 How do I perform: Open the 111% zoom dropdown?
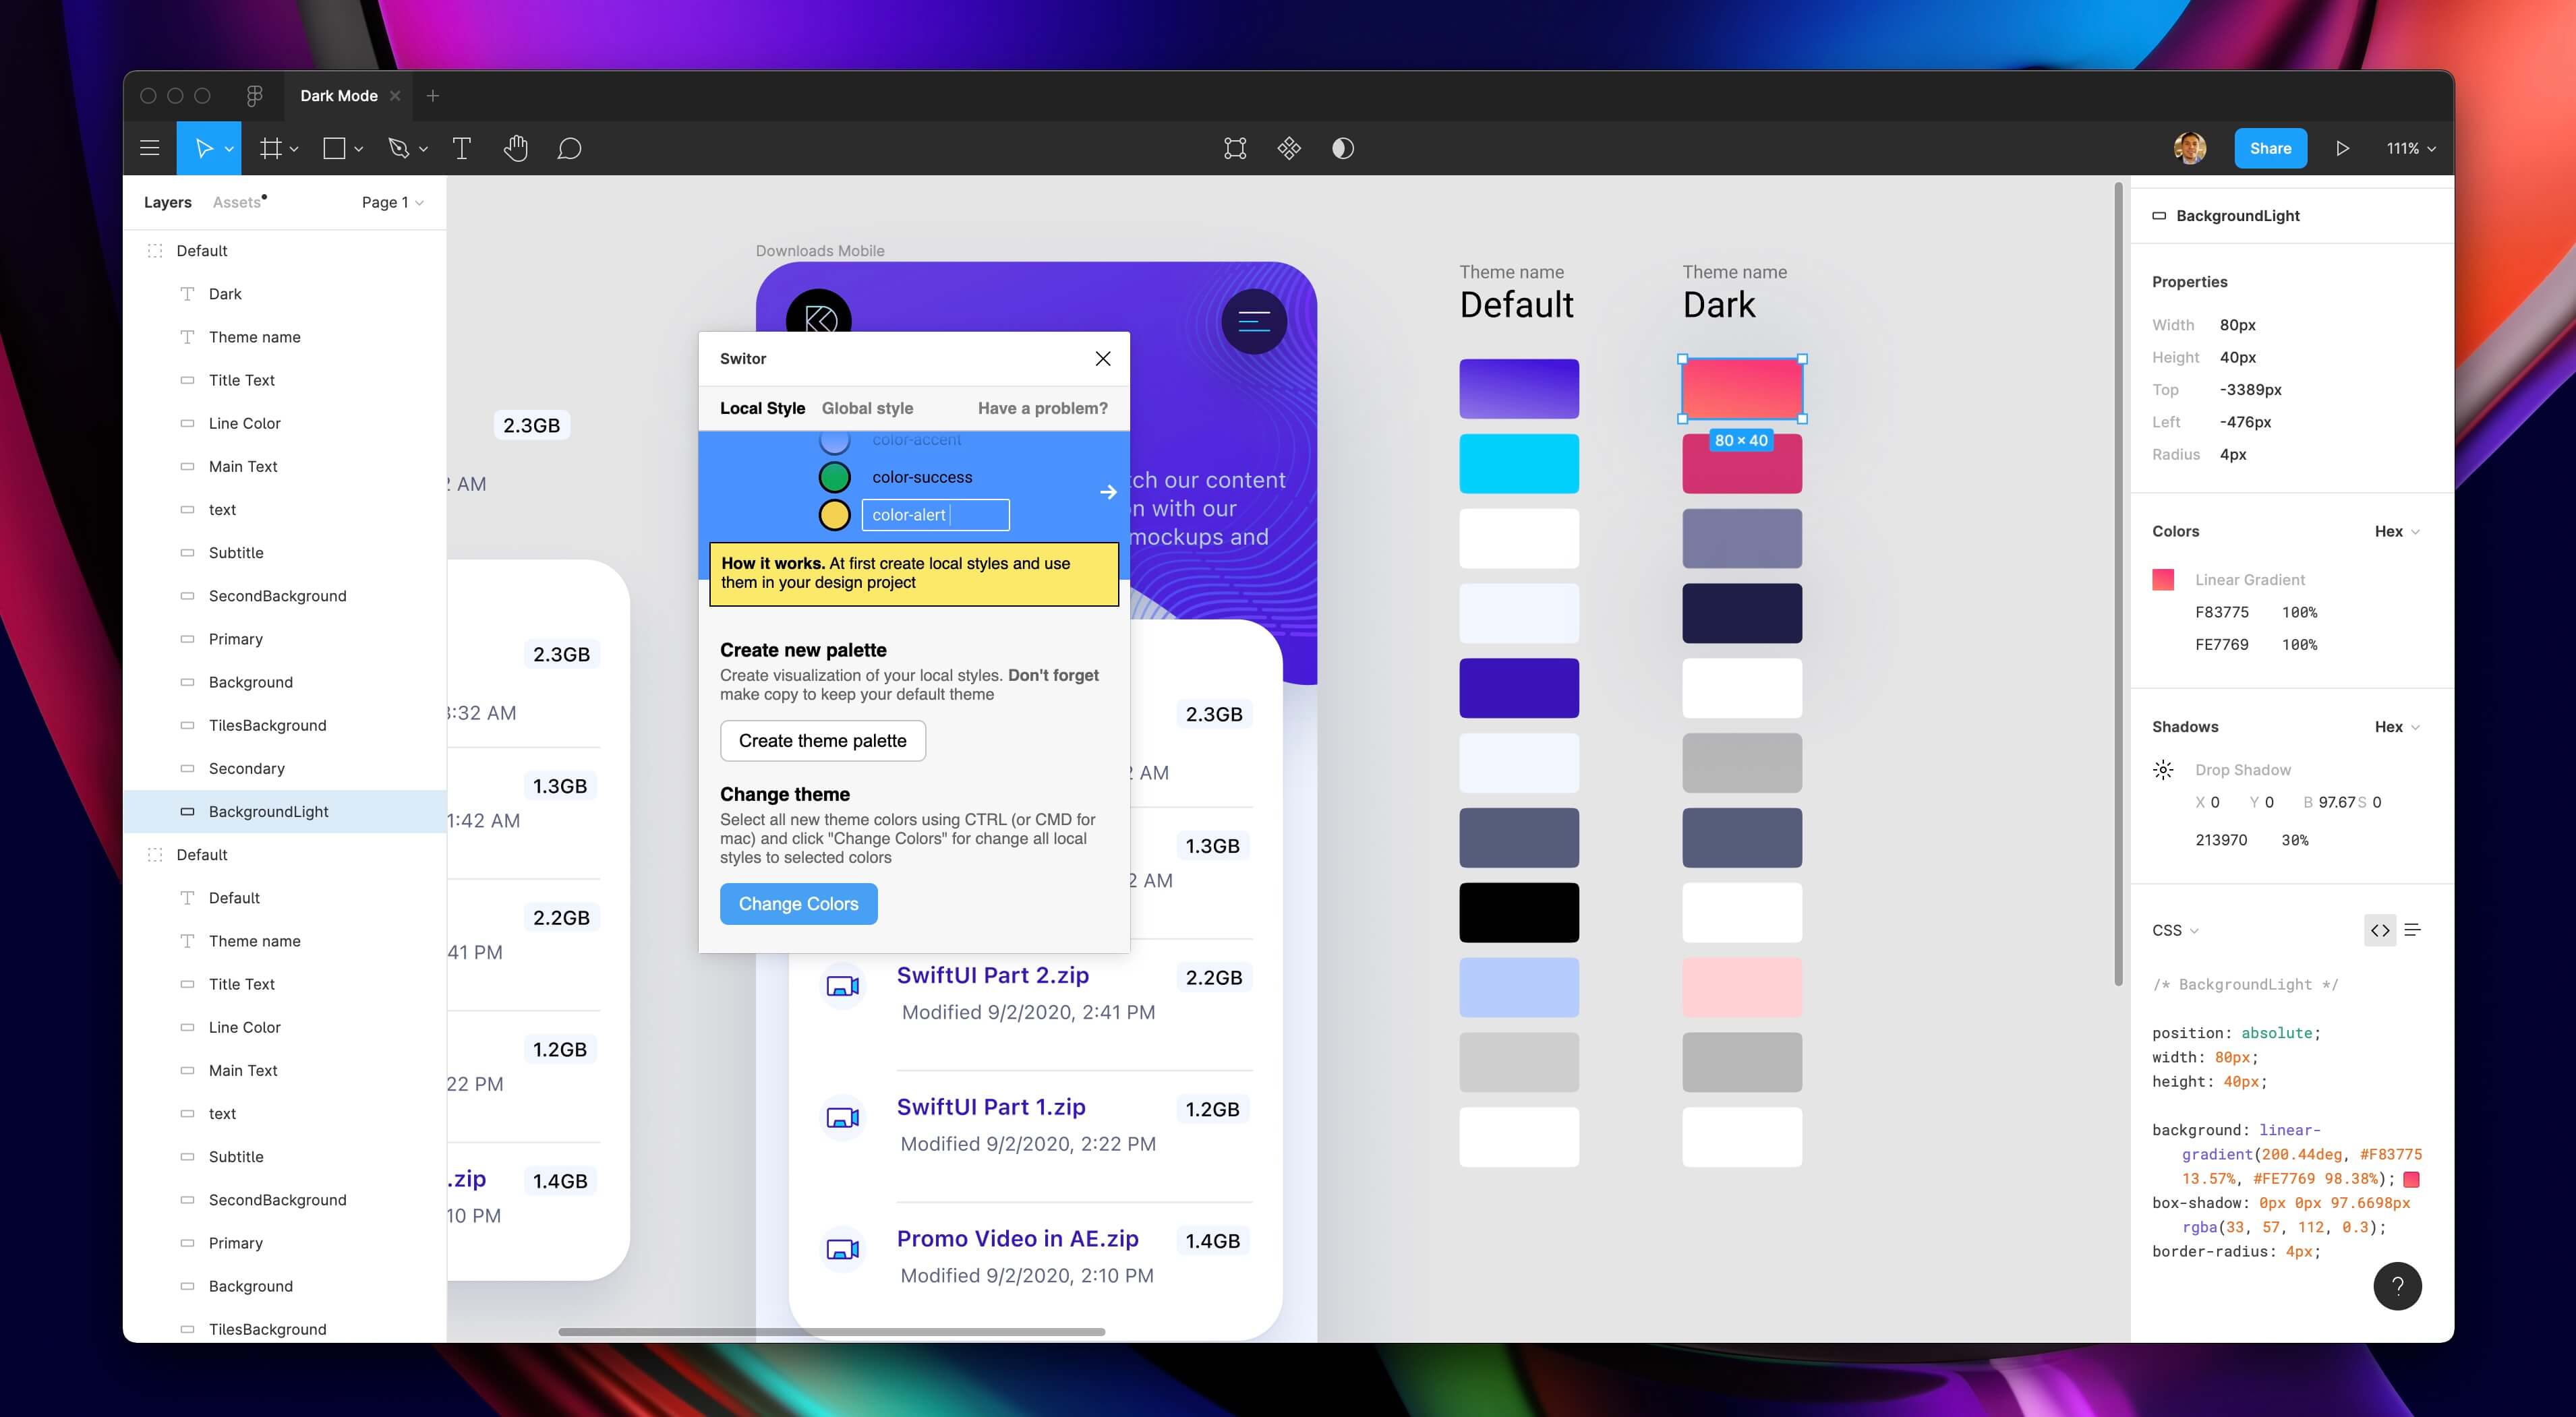pyautogui.click(x=2410, y=148)
